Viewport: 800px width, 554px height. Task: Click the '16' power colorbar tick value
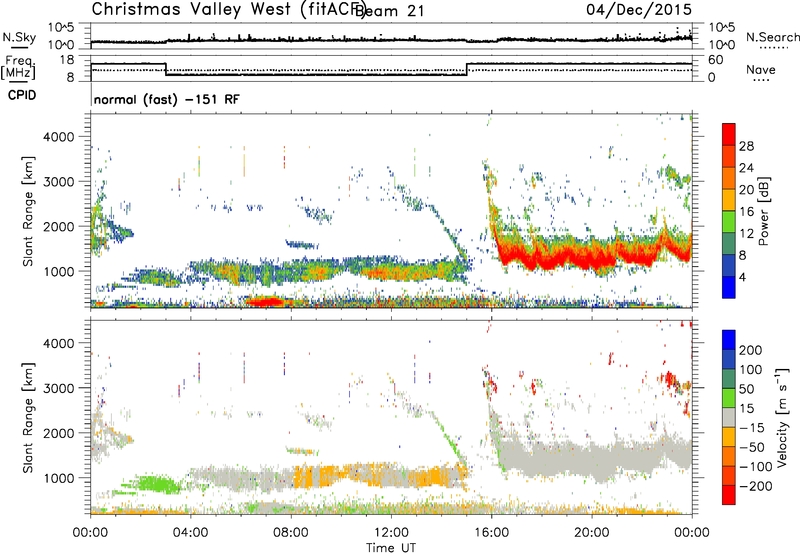(746, 212)
